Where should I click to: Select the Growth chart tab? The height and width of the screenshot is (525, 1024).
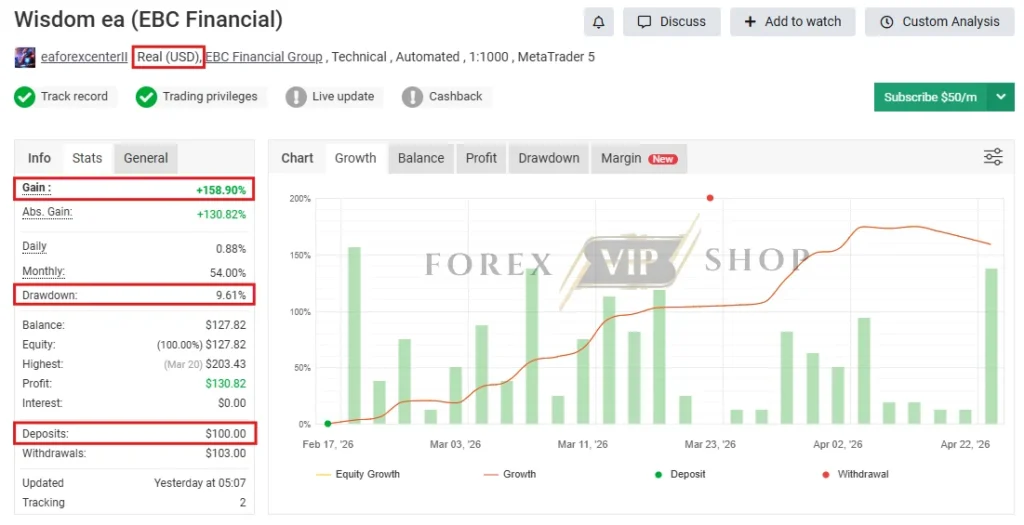[355, 158]
